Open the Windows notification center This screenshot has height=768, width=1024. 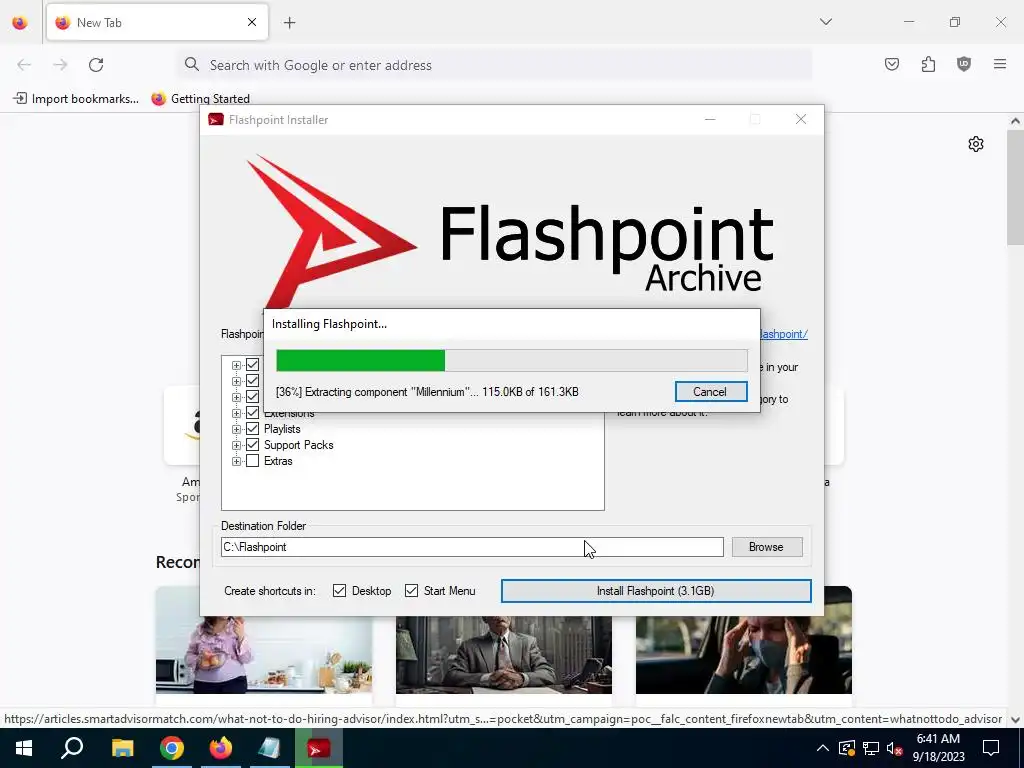[x=991, y=748]
